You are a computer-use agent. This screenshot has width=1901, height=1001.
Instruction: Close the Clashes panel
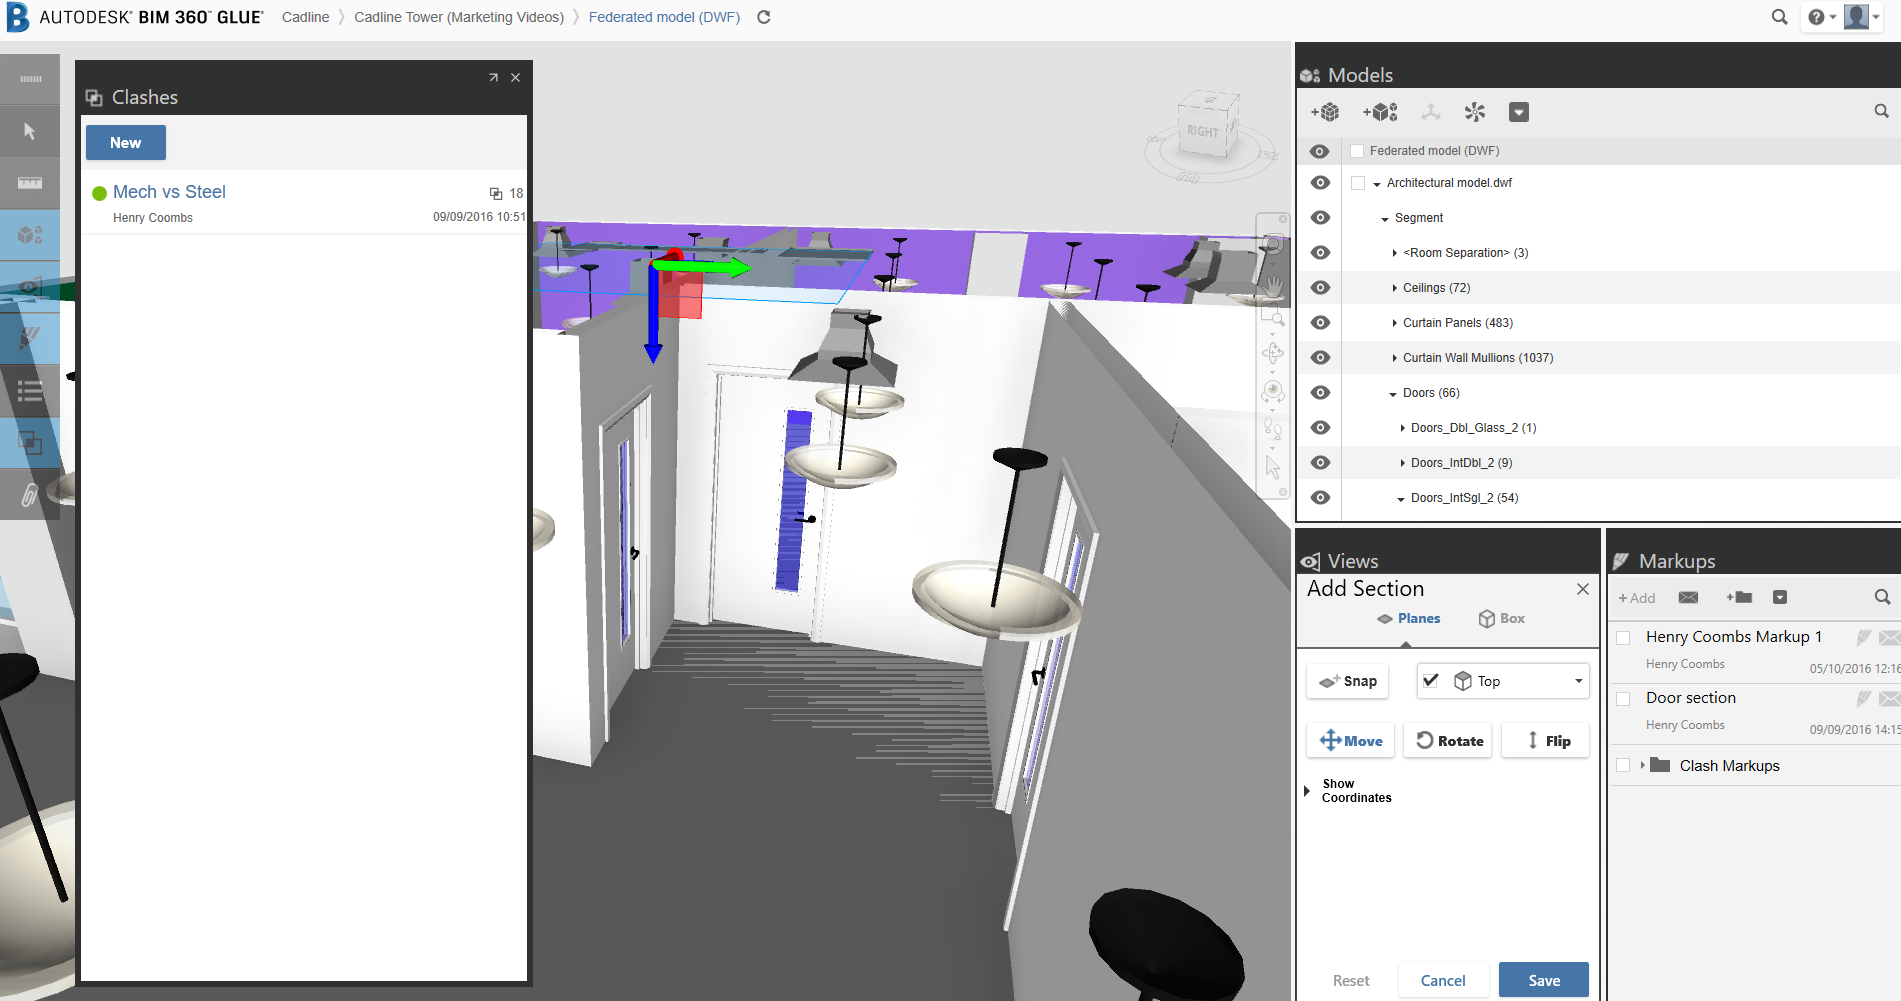pos(516,78)
